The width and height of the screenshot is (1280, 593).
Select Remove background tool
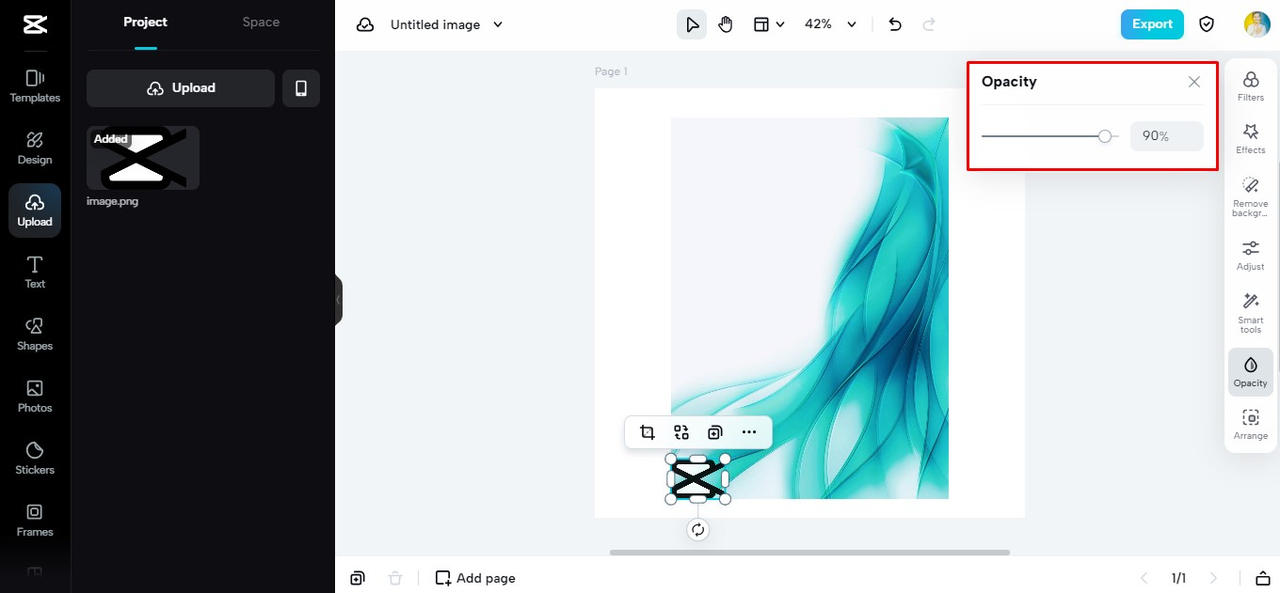(x=1250, y=196)
